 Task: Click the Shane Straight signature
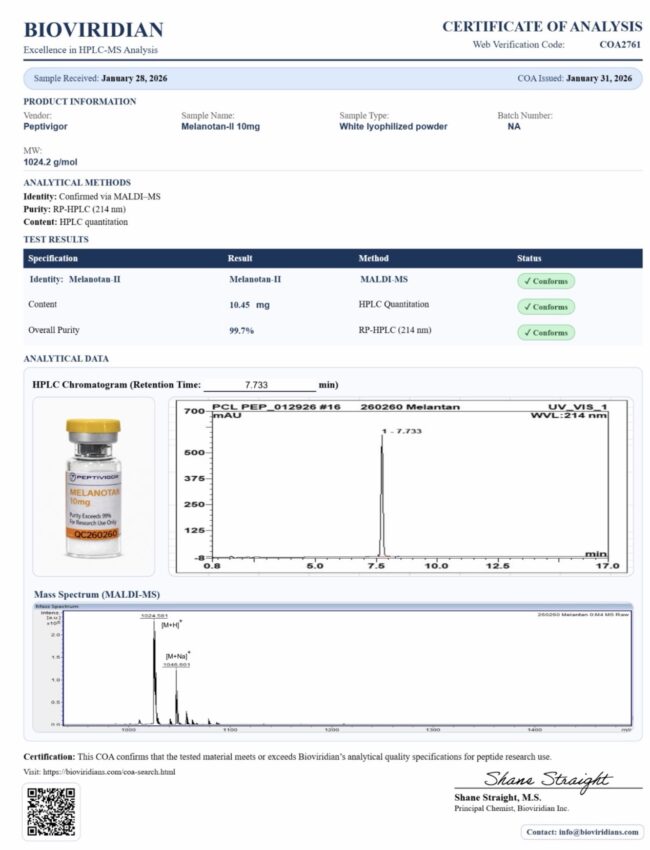[x=547, y=779]
